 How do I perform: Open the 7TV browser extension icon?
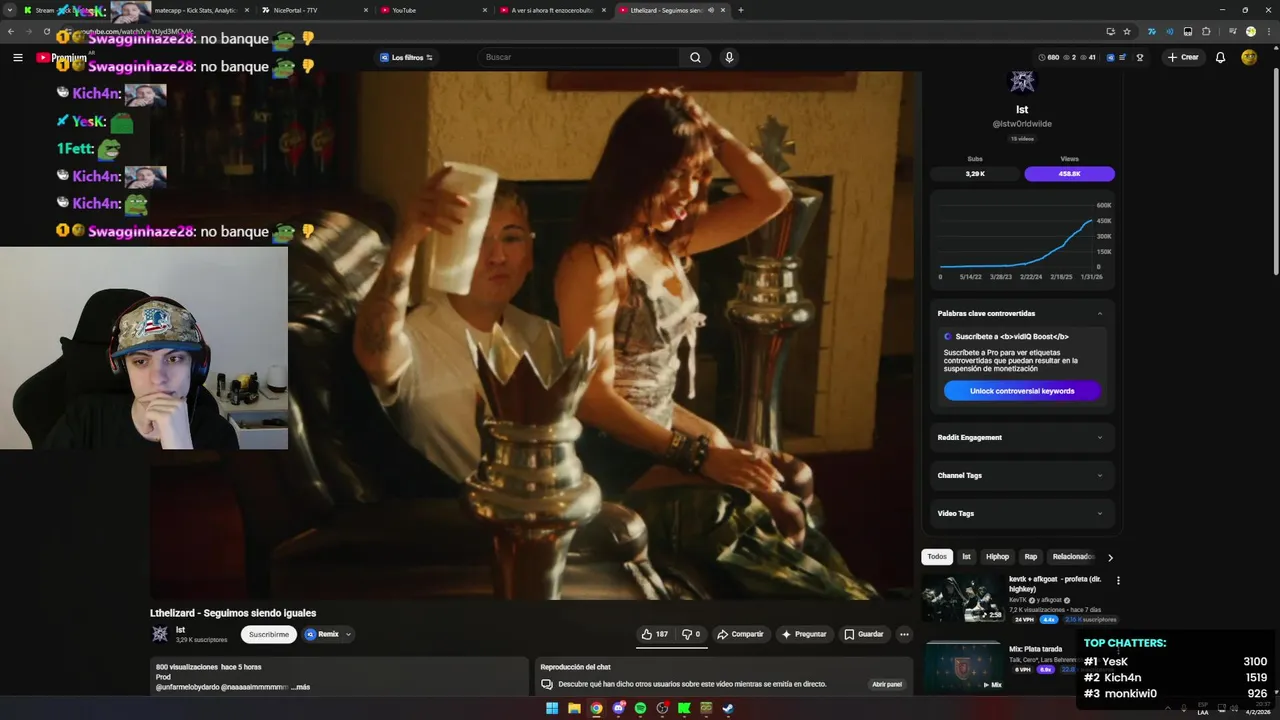[1152, 31]
